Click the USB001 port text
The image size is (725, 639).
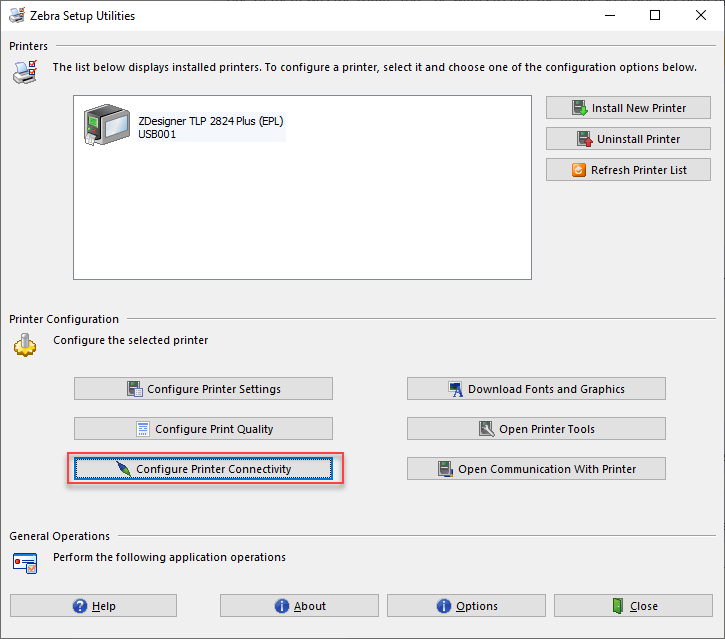(x=157, y=134)
